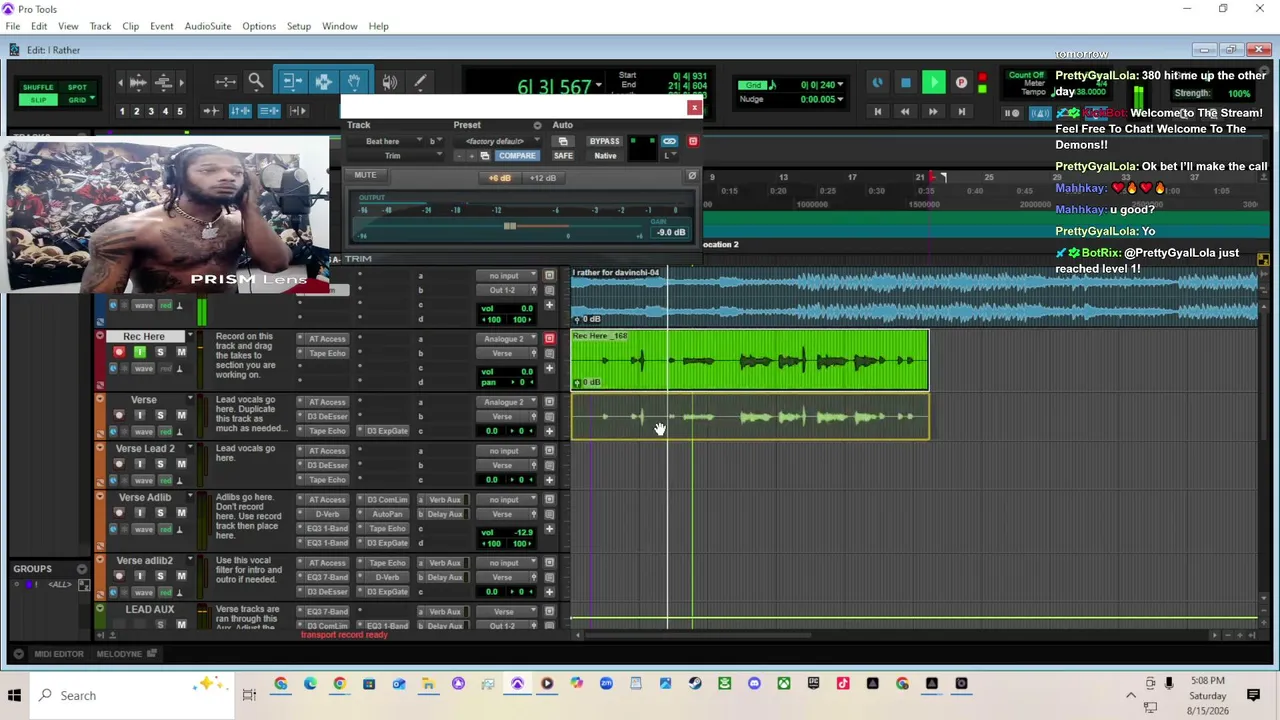Toggle Grid edit mode
The height and width of the screenshot is (720, 1280).
coord(77,100)
